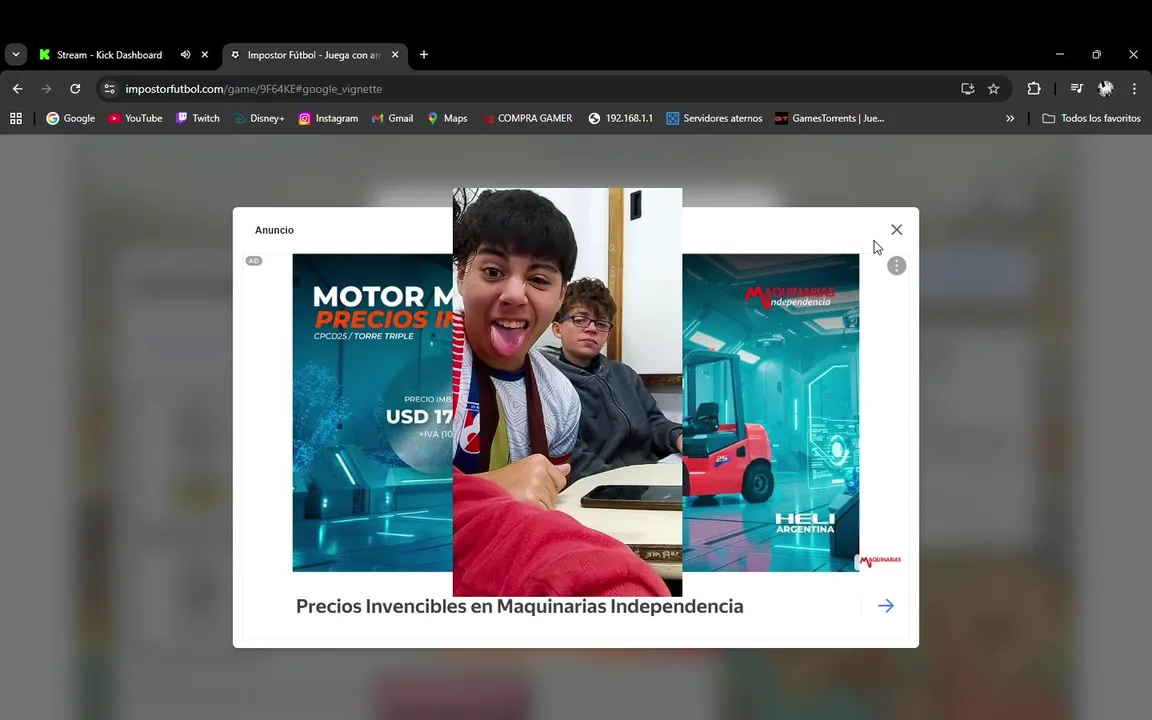Open the Maps bookmark
Image resolution: width=1152 pixels, height=720 pixels.
coord(447,118)
